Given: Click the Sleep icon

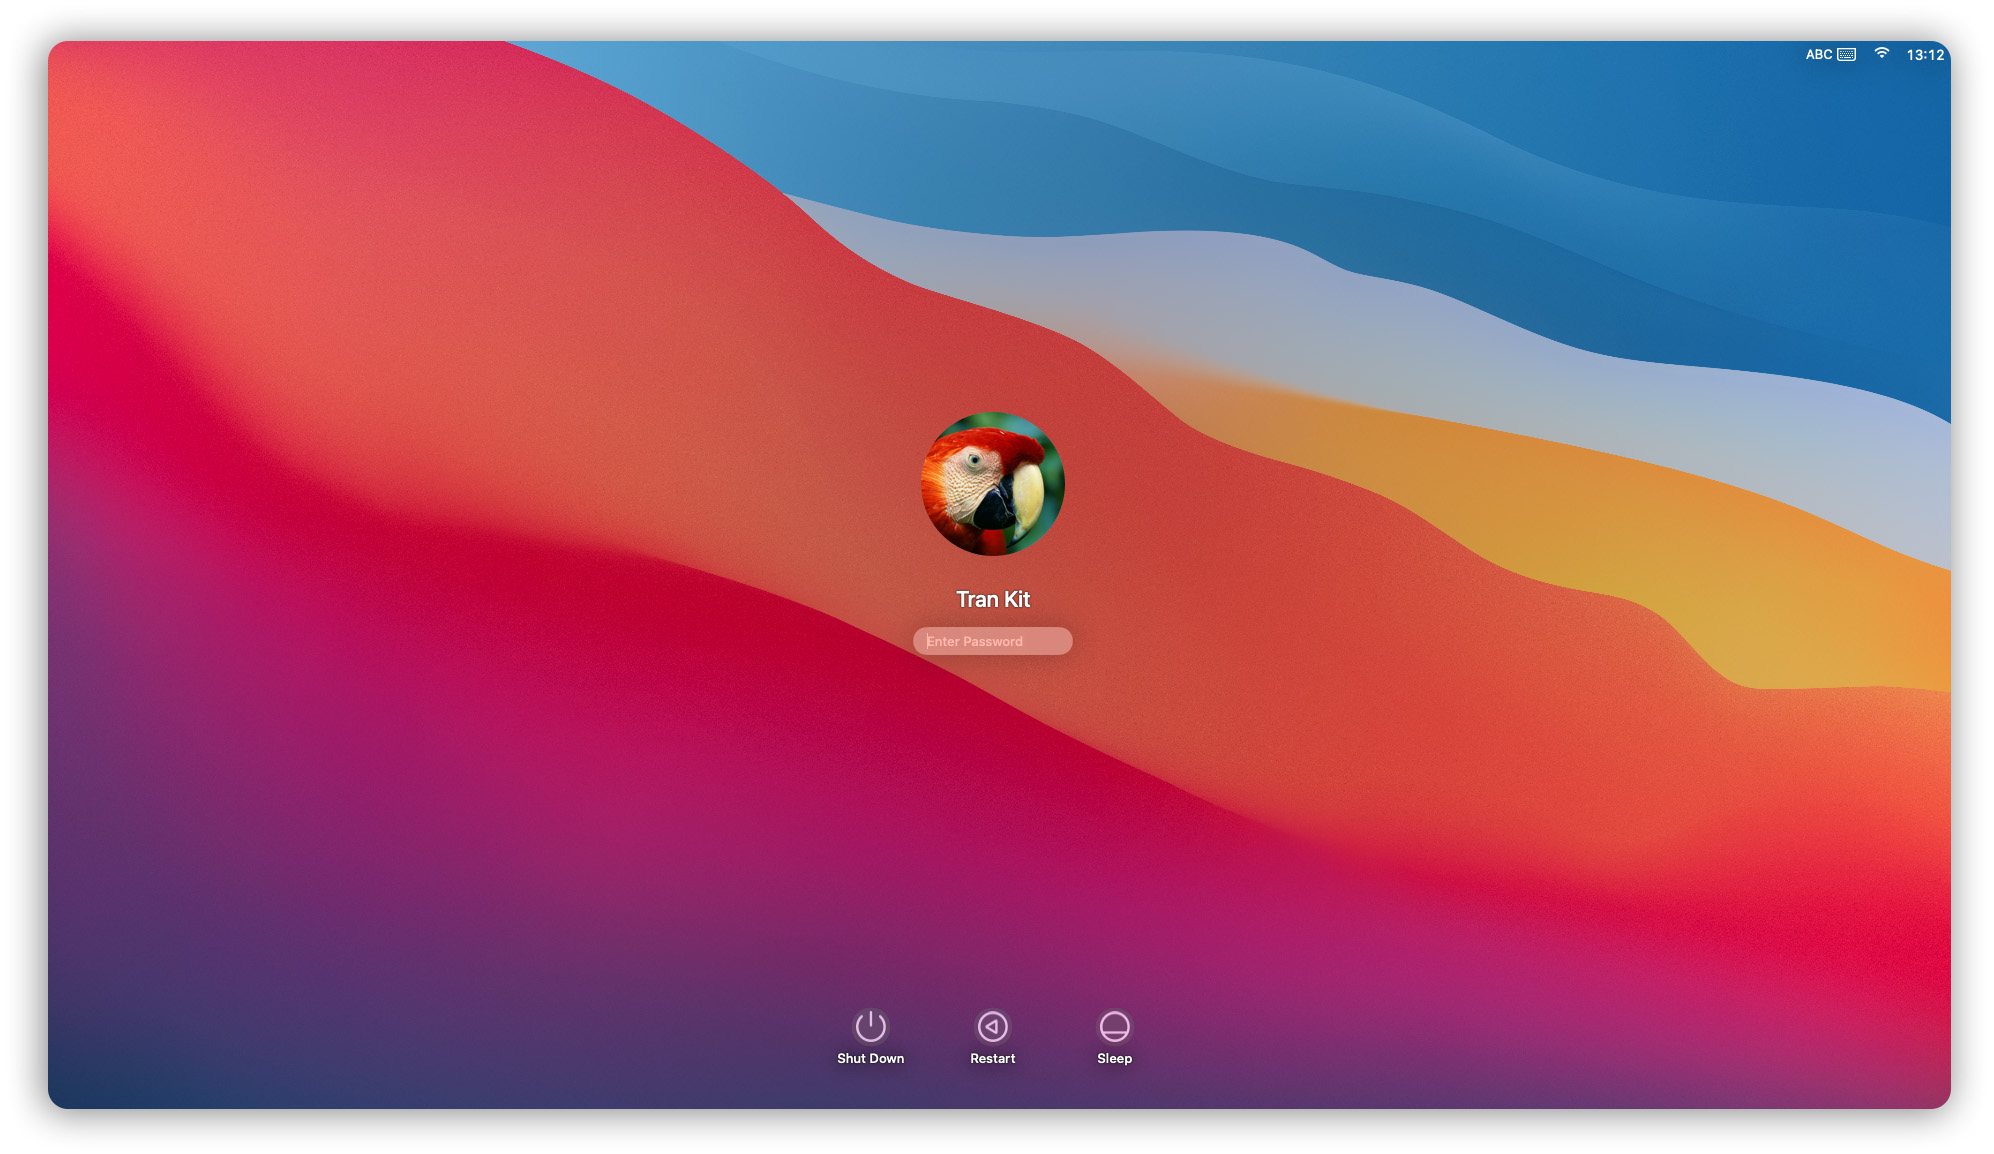Looking at the screenshot, I should [1114, 1026].
